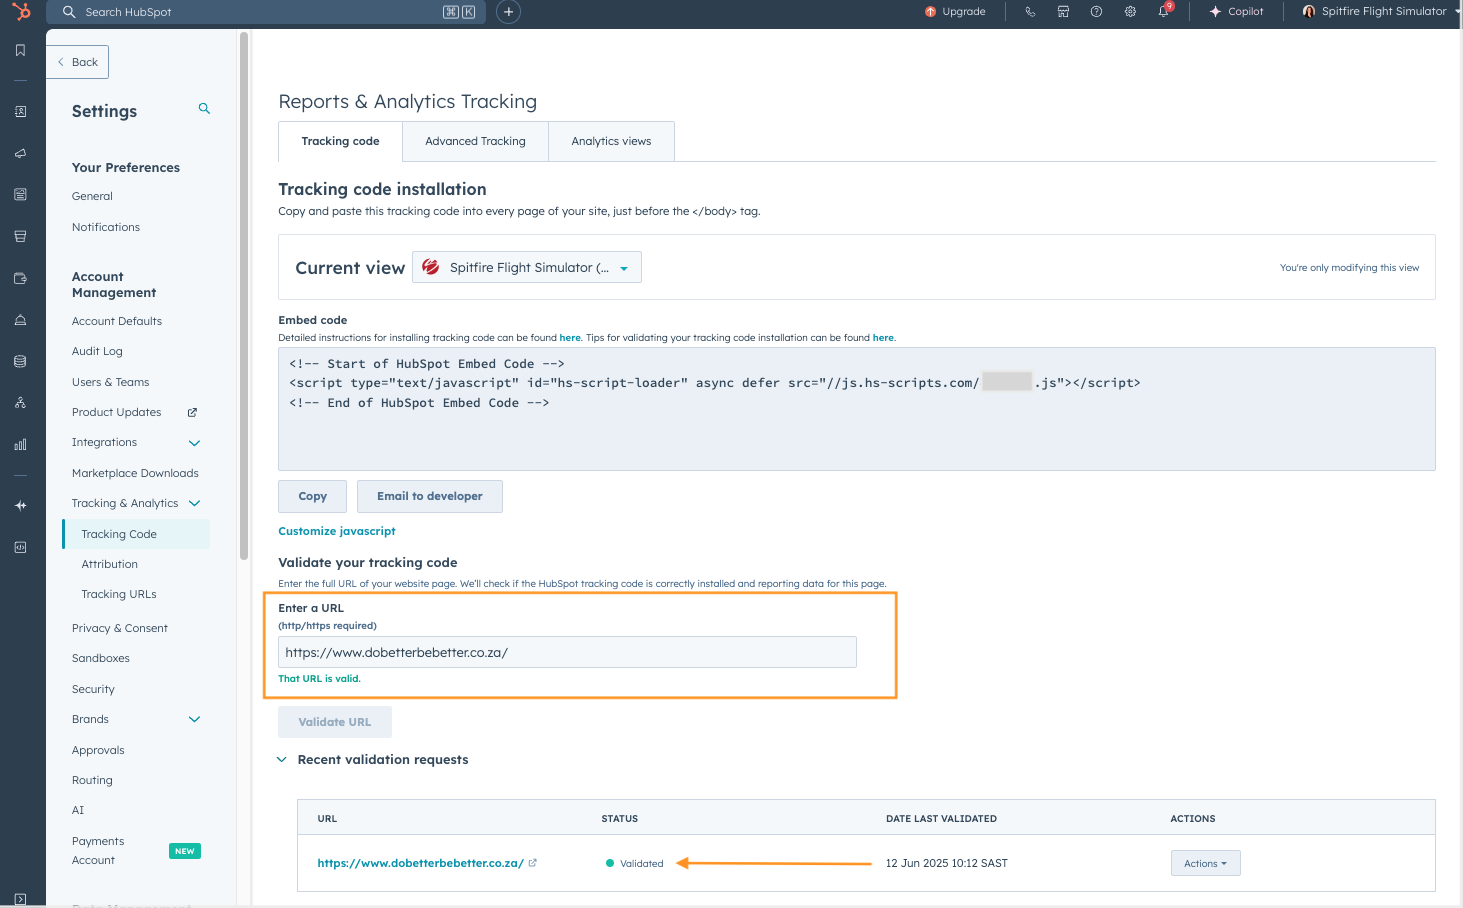Open the Automation workflows icon
Image resolution: width=1463 pixels, height=908 pixels.
pyautogui.click(x=20, y=403)
